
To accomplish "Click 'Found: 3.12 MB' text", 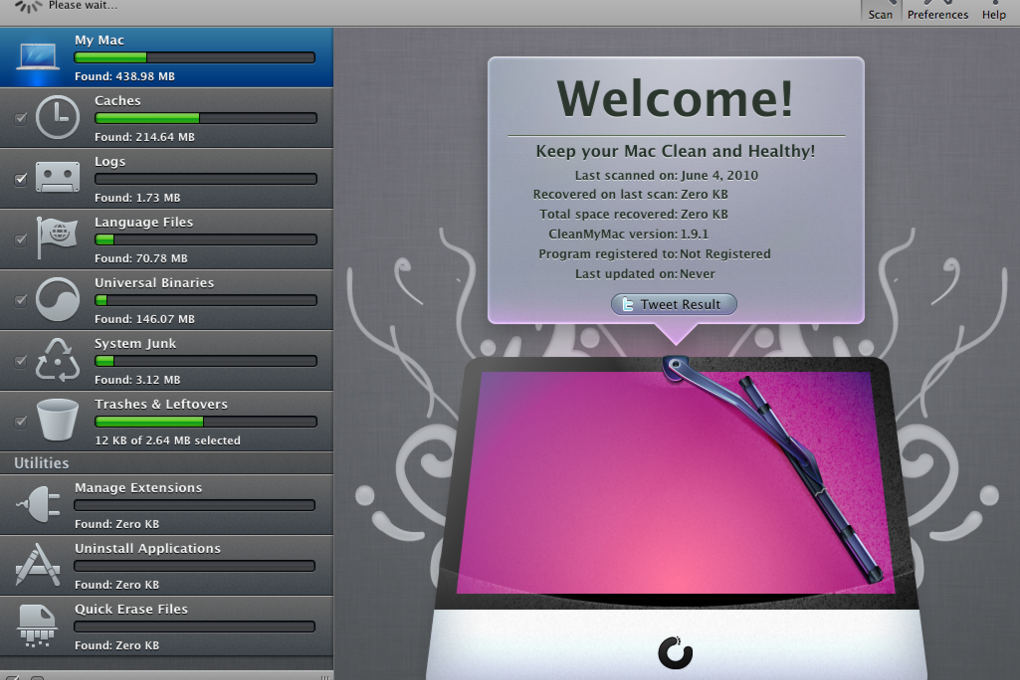I will (137, 379).
